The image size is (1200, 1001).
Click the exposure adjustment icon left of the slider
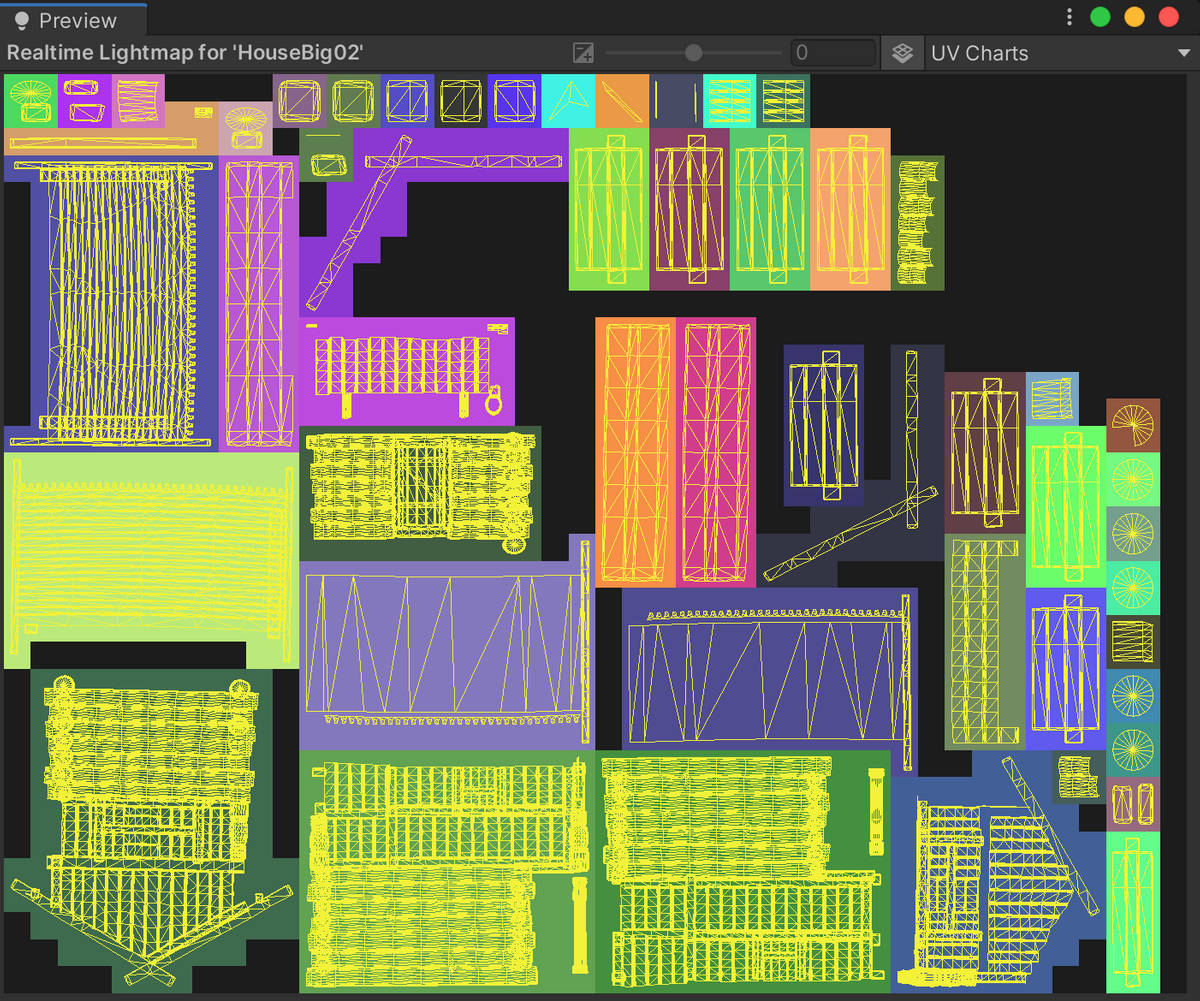[583, 53]
